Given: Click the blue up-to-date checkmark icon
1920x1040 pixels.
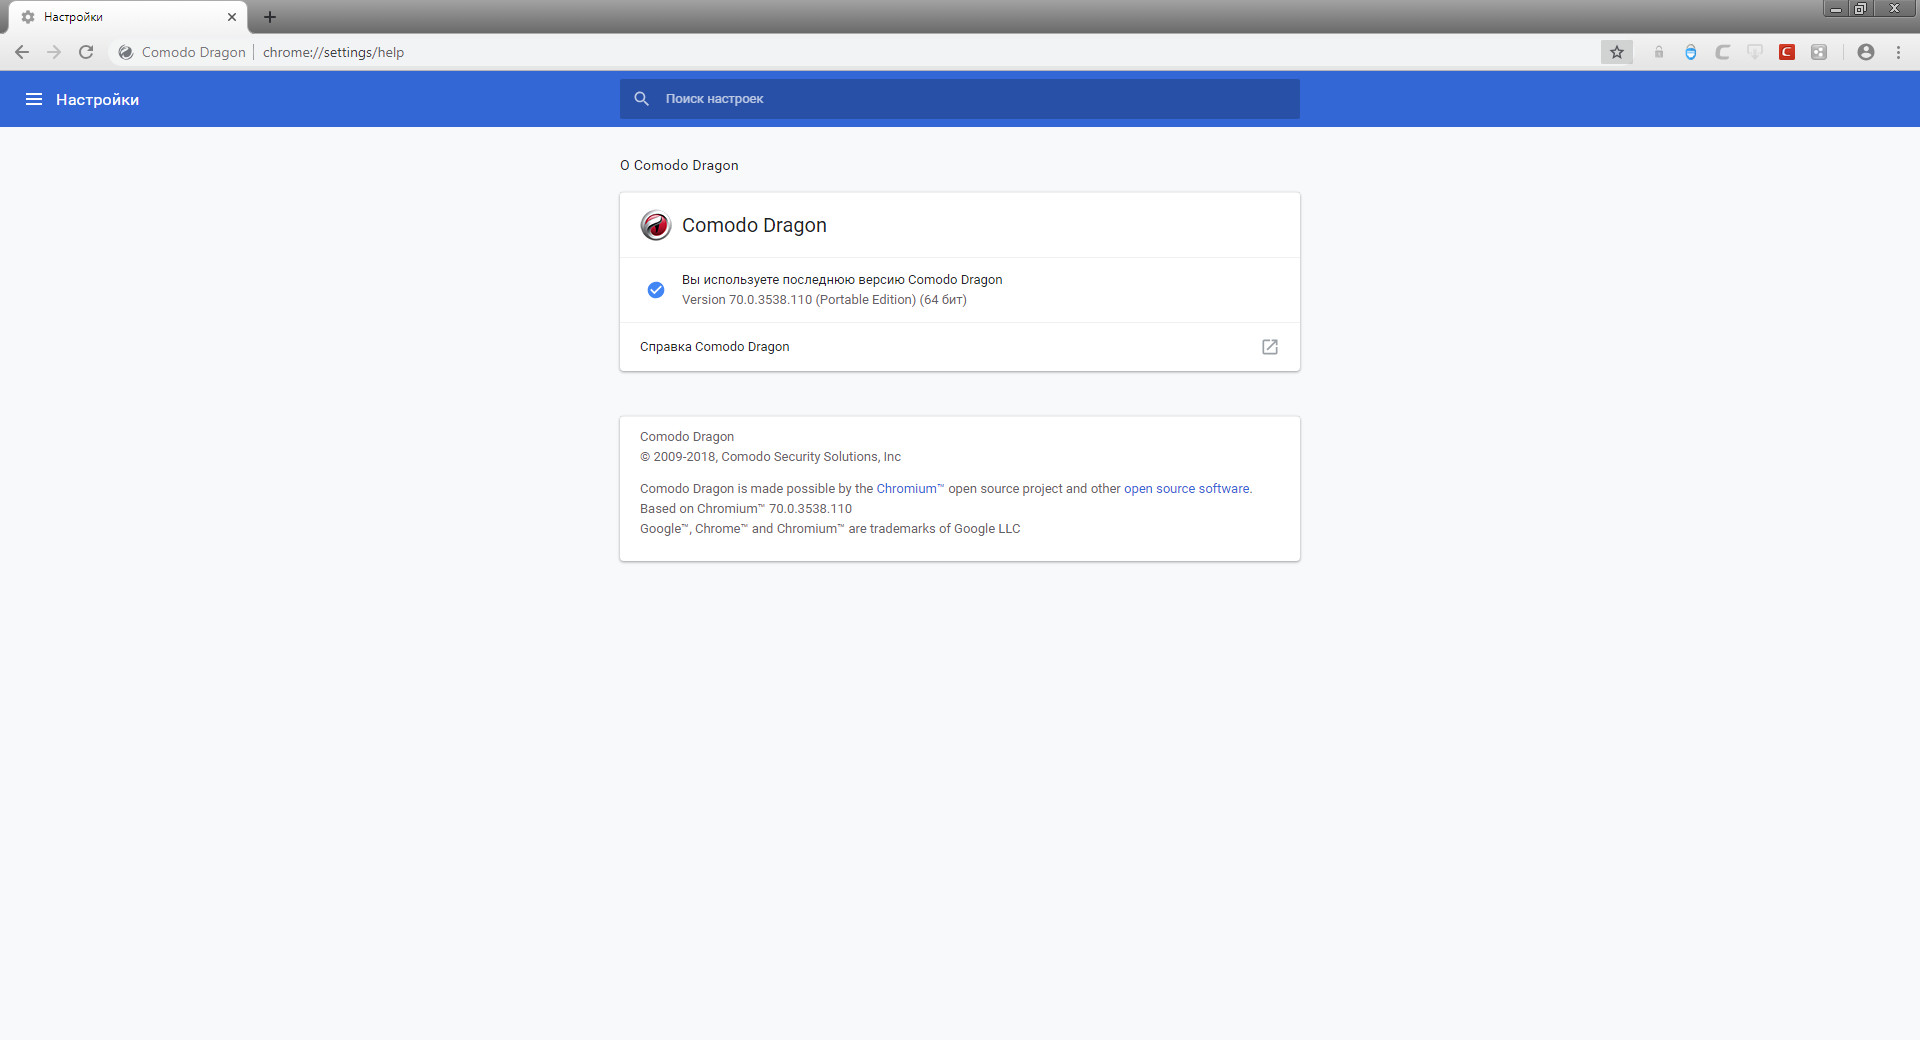Looking at the screenshot, I should 656,290.
